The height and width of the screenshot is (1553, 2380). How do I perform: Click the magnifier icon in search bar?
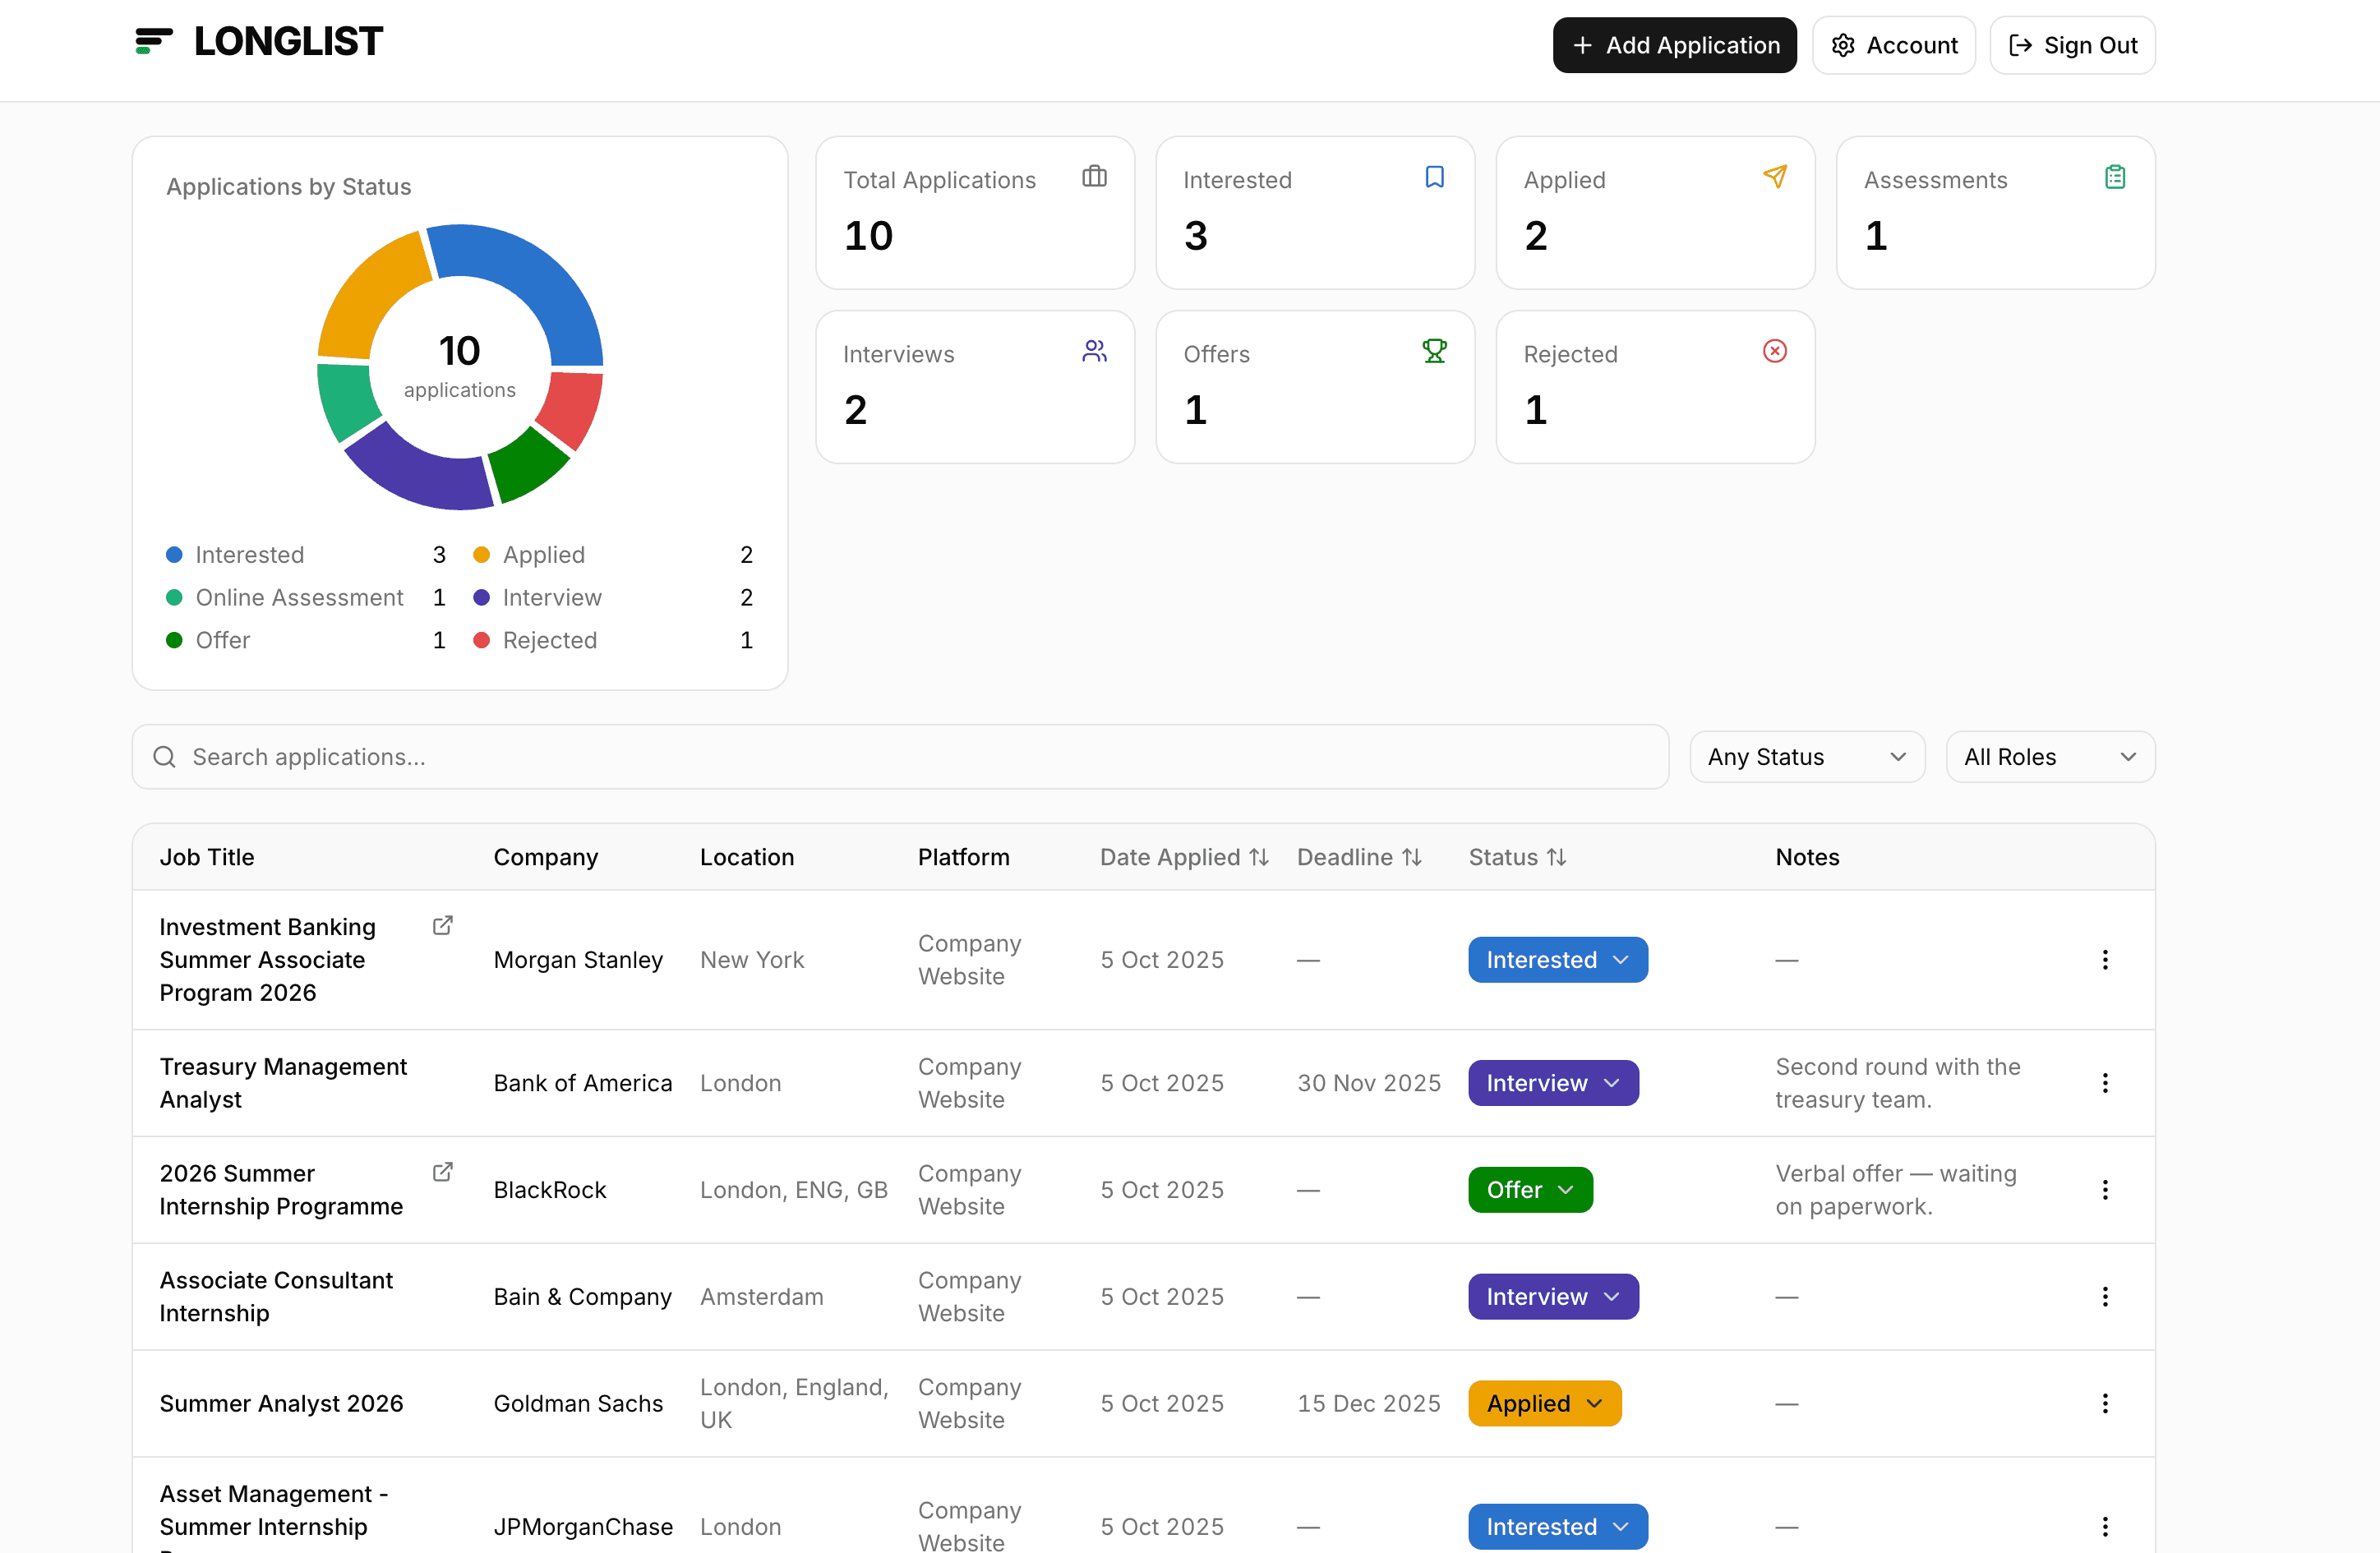(165, 757)
